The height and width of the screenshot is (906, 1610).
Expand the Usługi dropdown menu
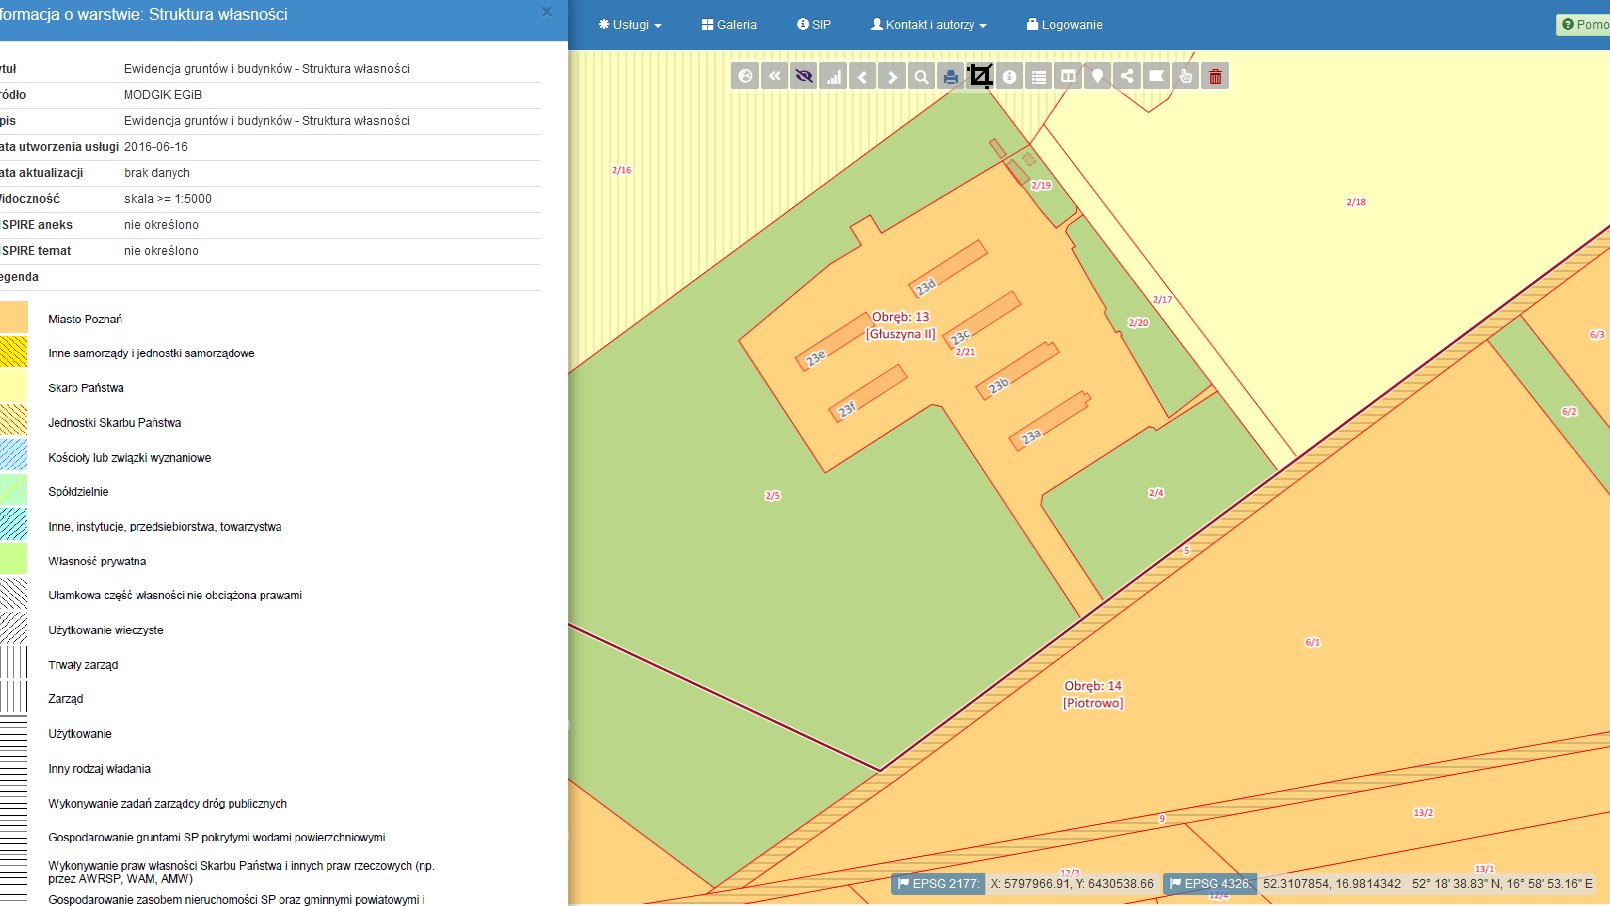click(630, 25)
